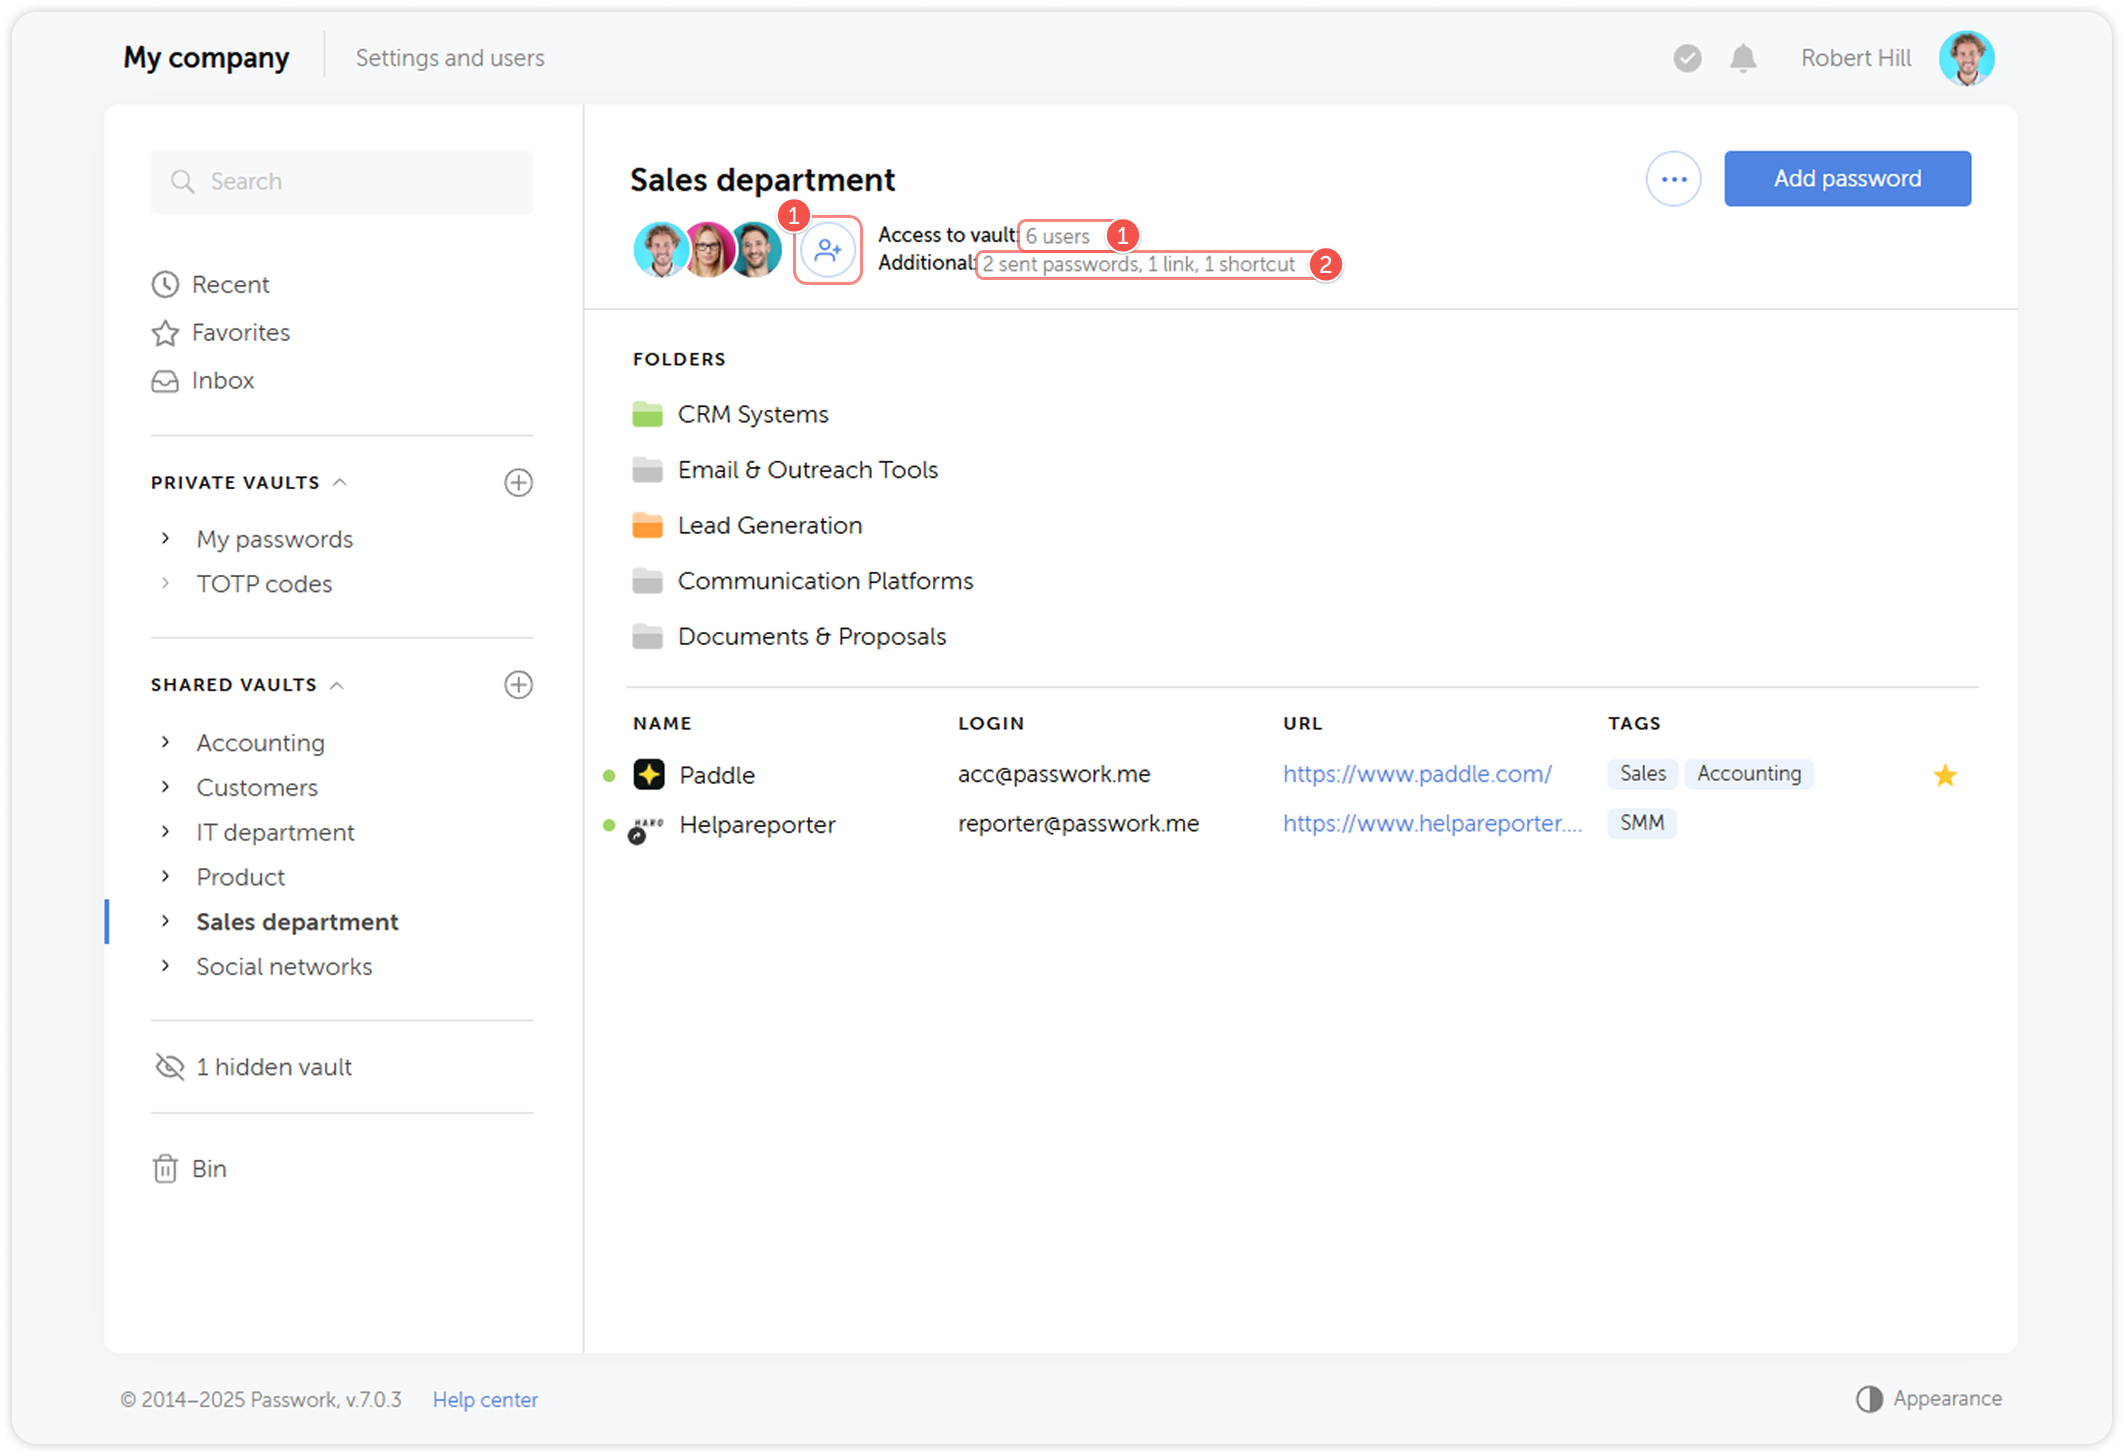Screen dimensions: 2124x1456
Task: Open Robert Hill profile avatar
Action: (1966, 58)
